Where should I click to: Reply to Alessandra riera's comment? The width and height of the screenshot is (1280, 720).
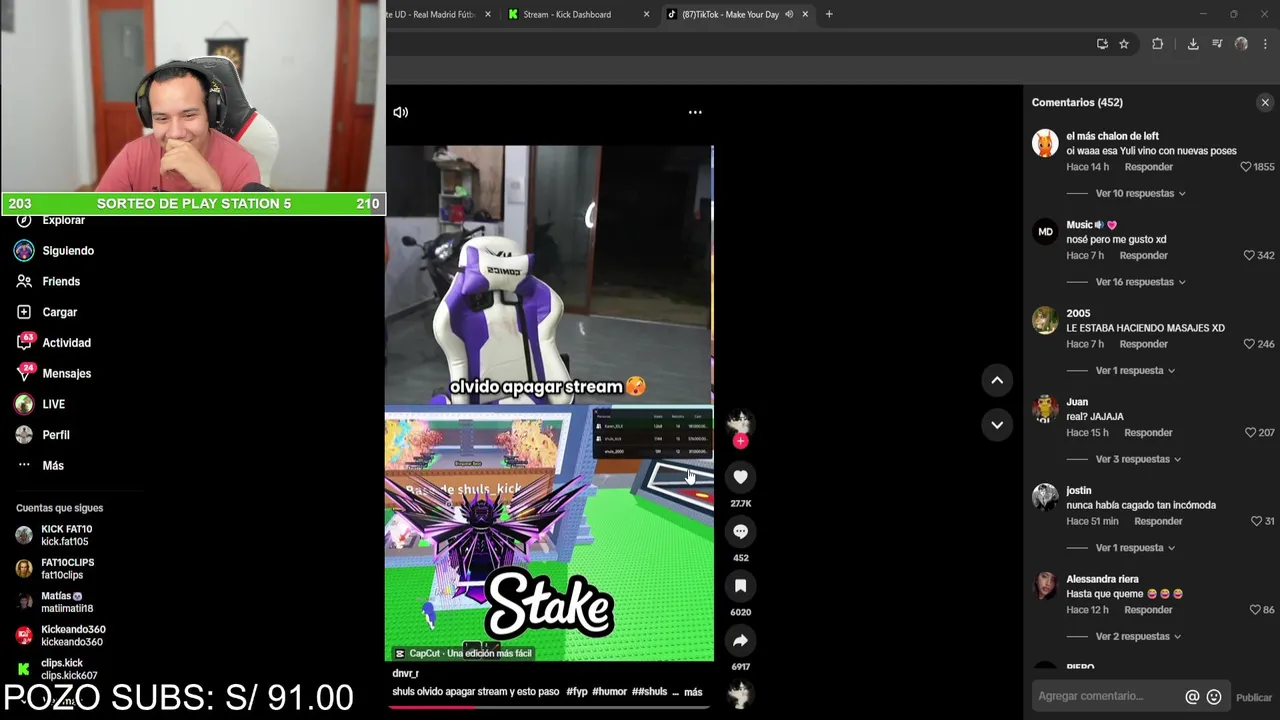[x=1148, y=610]
